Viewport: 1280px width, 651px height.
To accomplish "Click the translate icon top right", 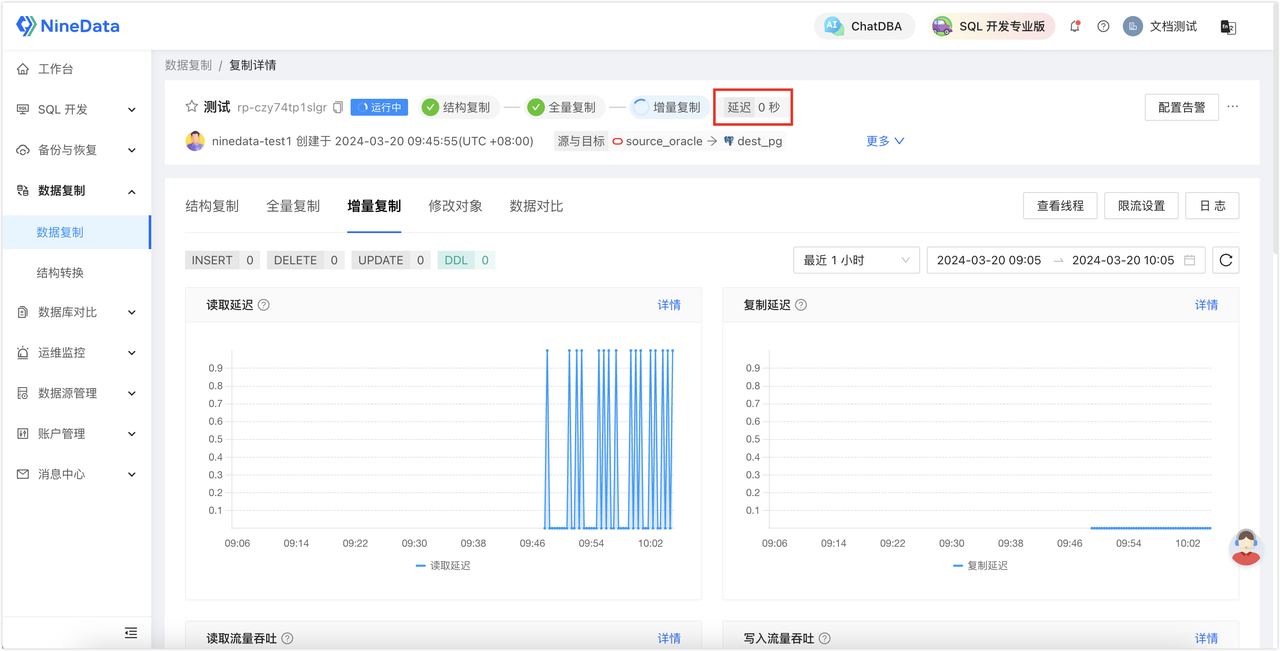I will tap(1228, 26).
